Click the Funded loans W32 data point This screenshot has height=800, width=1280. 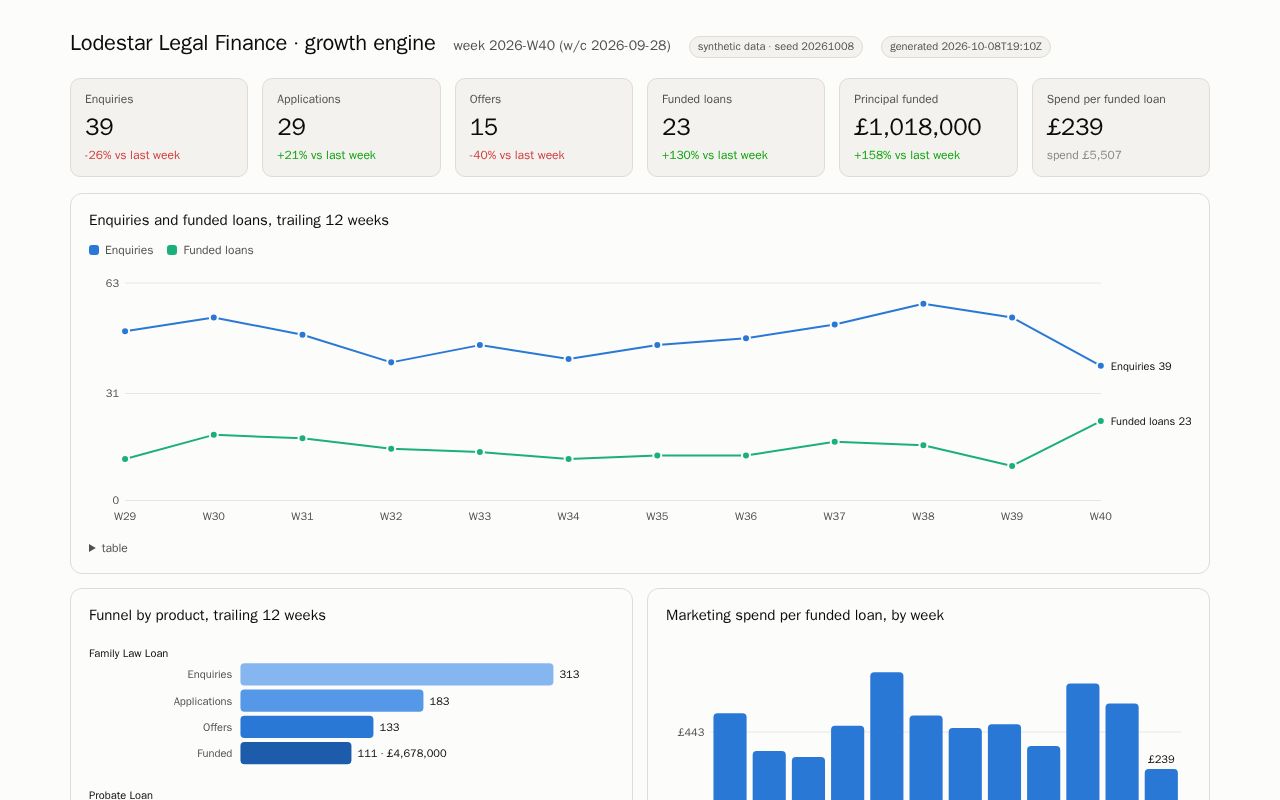[391, 449]
